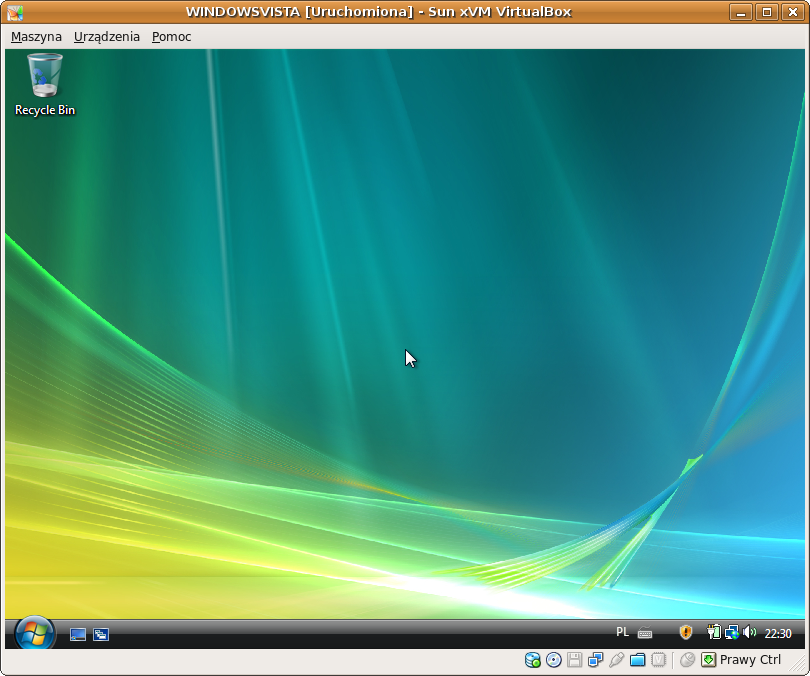The image size is (810, 676).
Task: Click the Prawy Ctrl host key label
Action: [x=750, y=660]
